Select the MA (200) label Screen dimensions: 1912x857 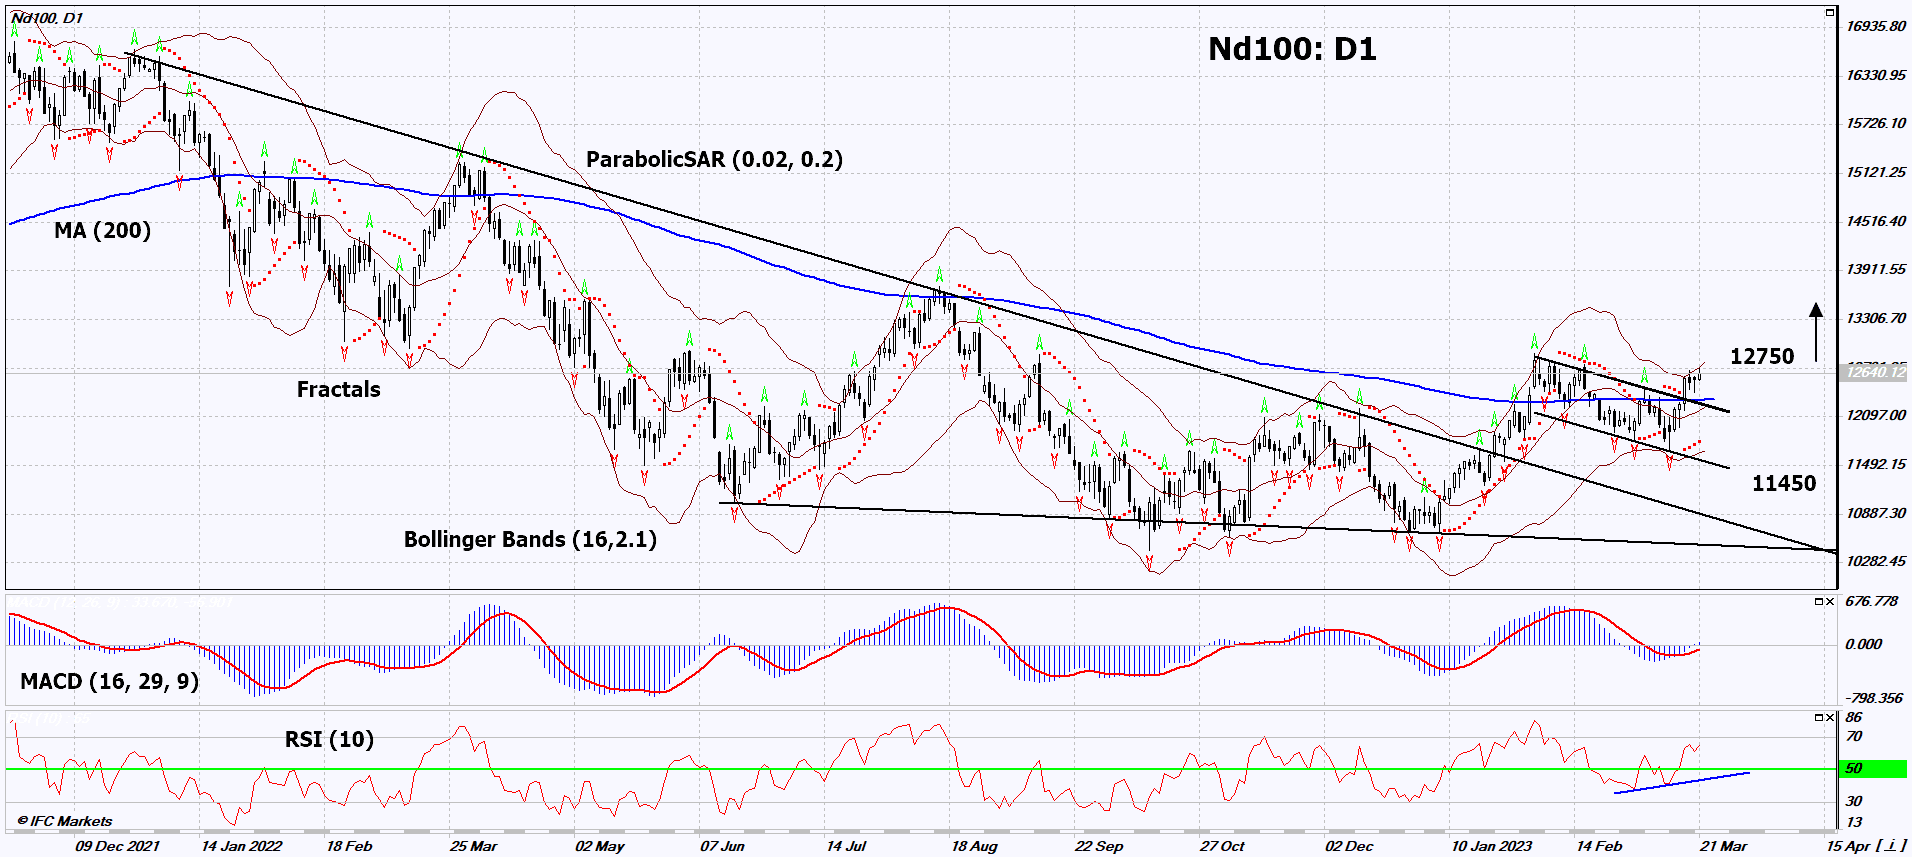point(102,231)
